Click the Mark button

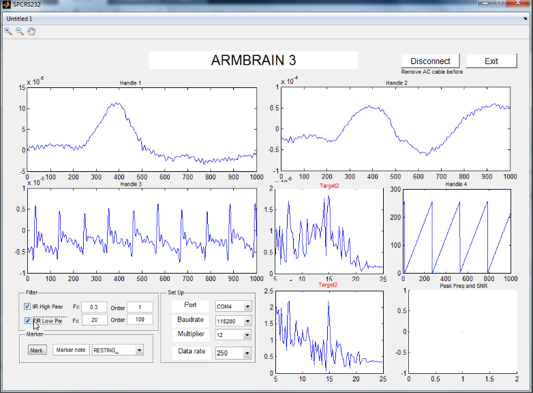37,350
